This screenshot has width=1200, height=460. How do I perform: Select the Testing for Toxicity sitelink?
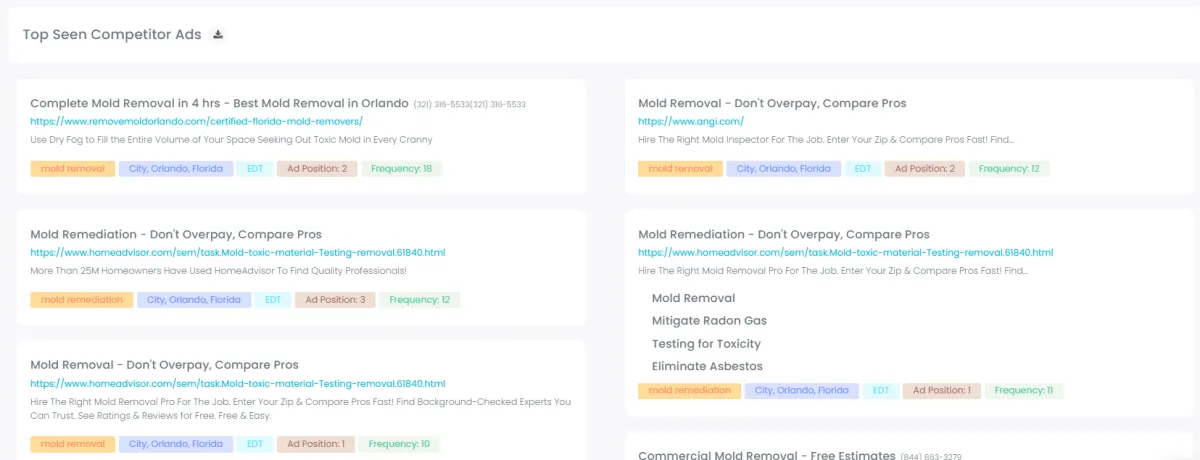(706, 344)
